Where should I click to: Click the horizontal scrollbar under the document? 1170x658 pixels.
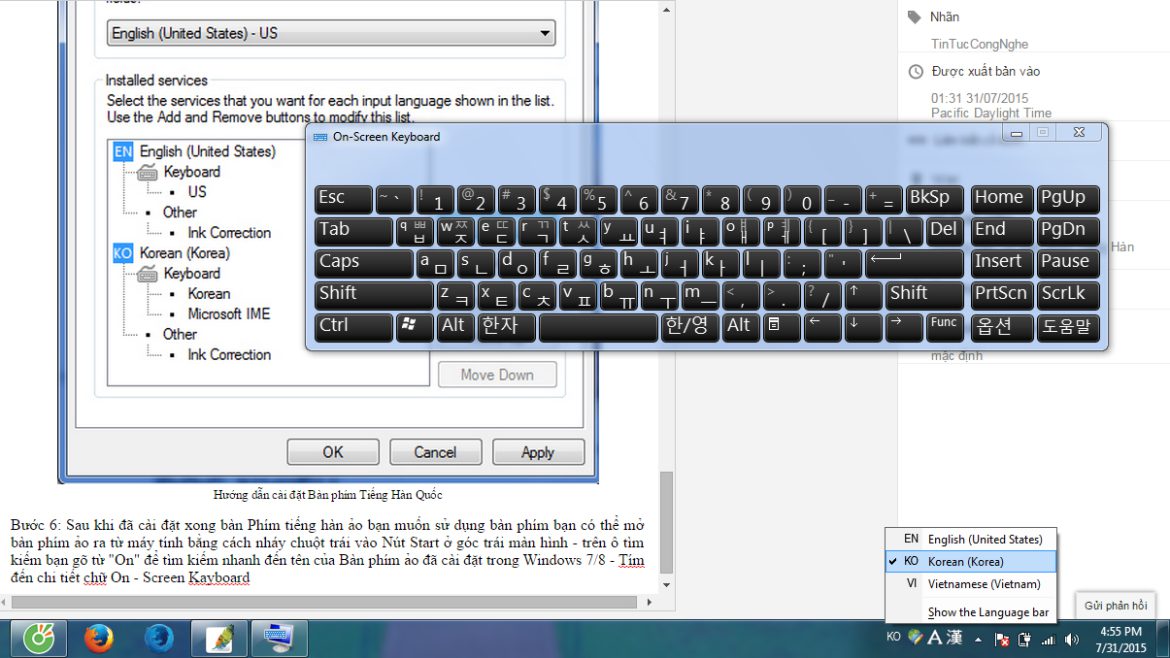pos(320,602)
